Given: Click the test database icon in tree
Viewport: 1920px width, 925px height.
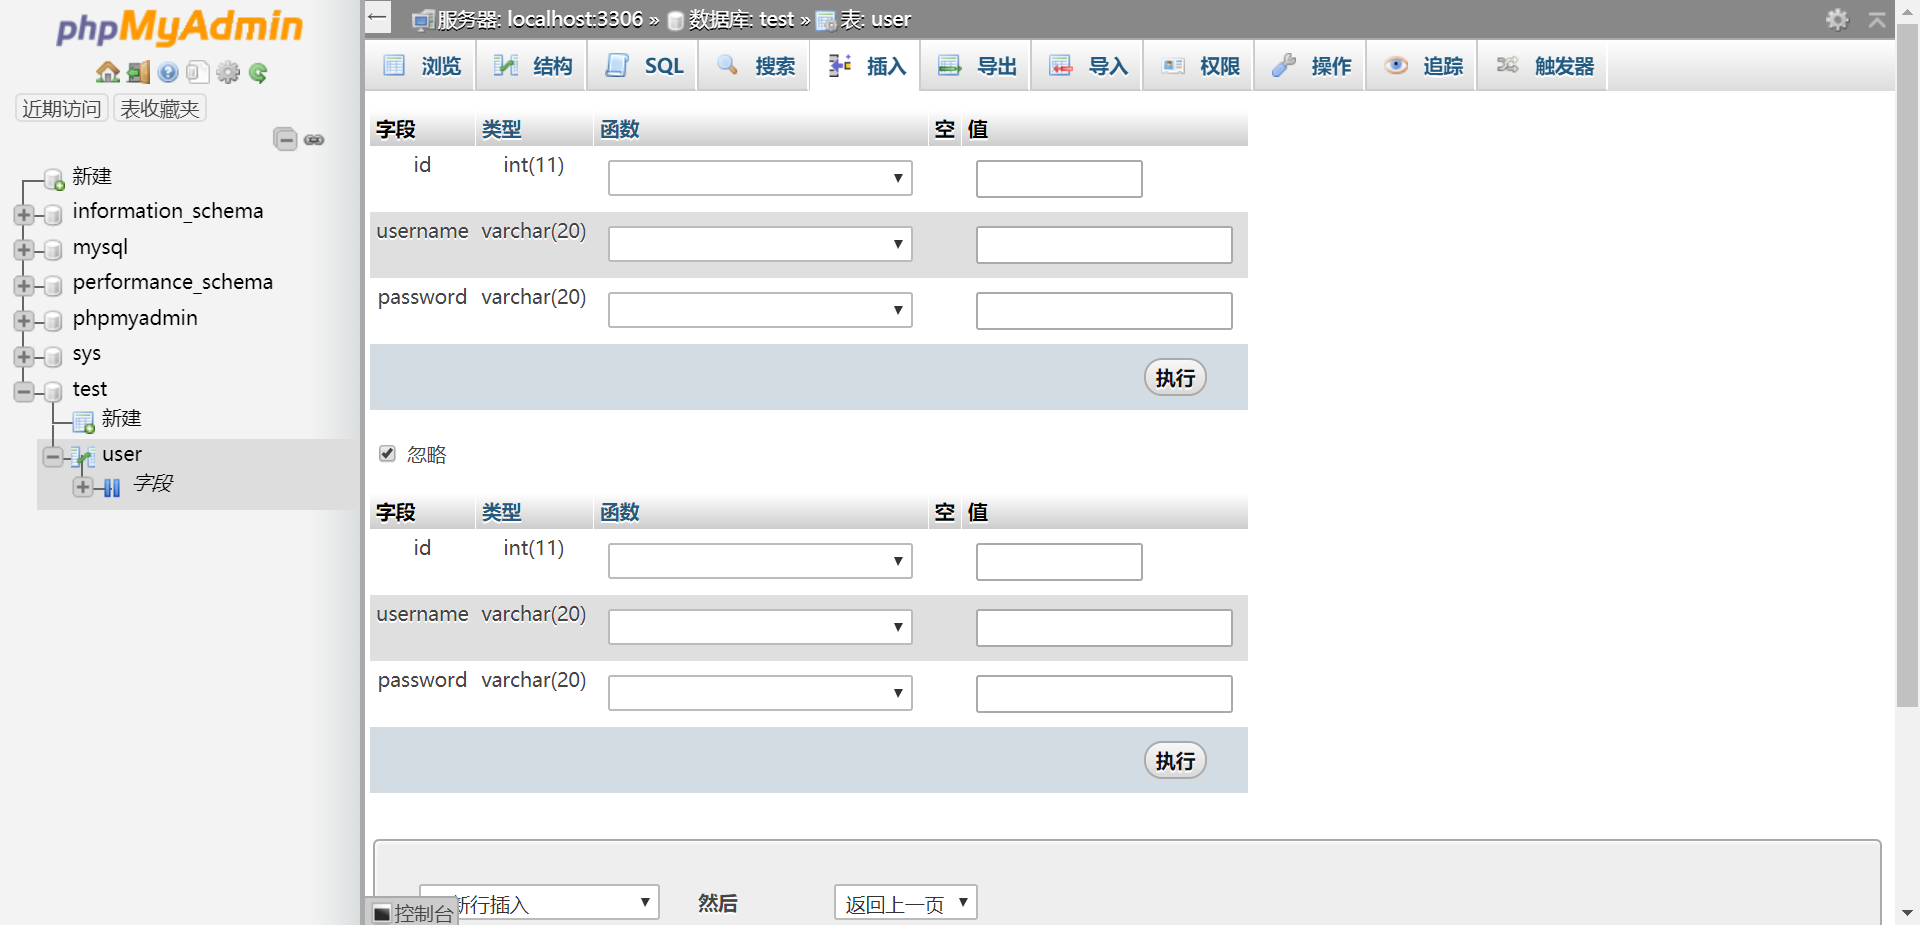Looking at the screenshot, I should pyautogui.click(x=54, y=392).
